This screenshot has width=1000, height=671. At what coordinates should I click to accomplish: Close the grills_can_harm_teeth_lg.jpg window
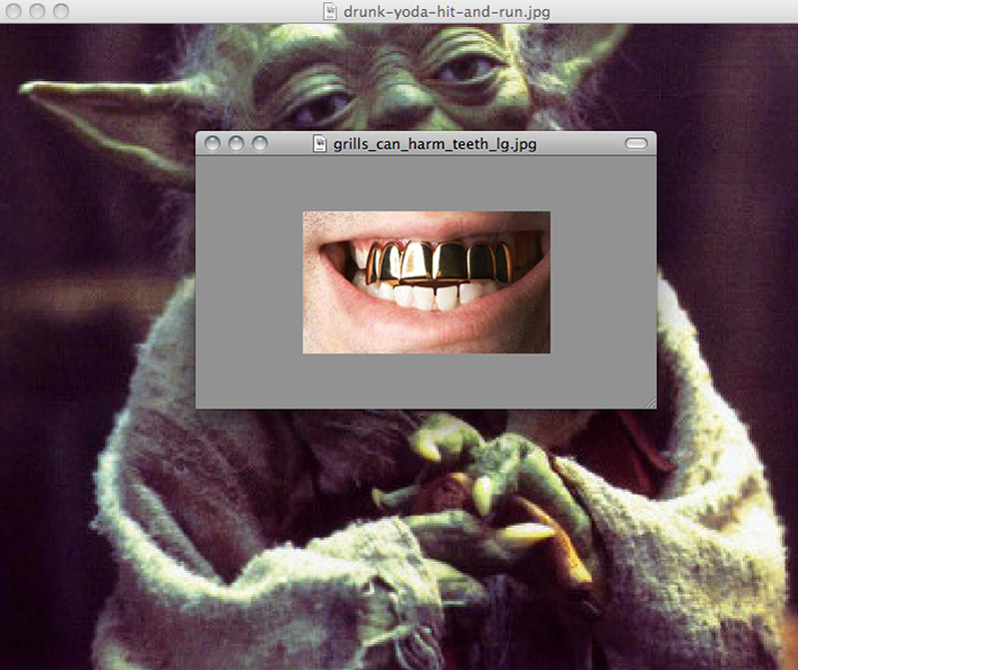click(x=212, y=144)
